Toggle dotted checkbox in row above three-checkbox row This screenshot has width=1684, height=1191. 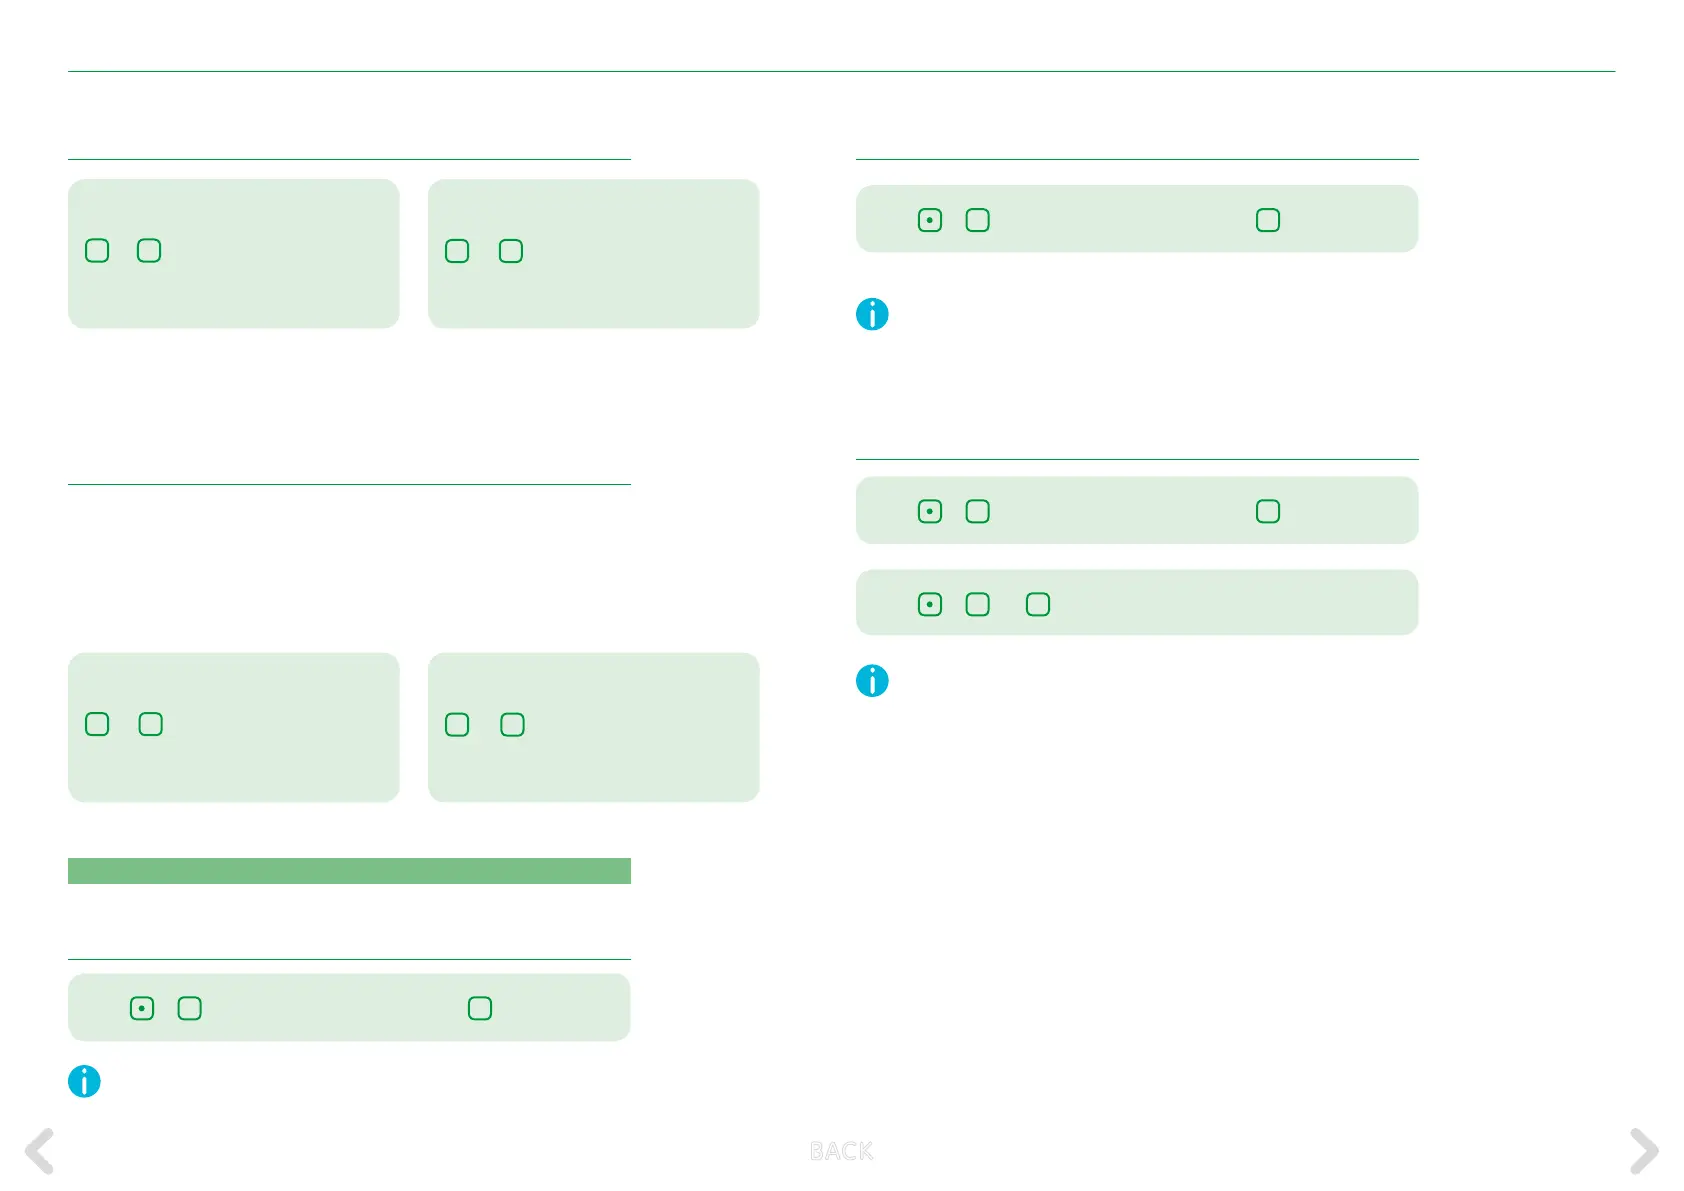(x=930, y=511)
